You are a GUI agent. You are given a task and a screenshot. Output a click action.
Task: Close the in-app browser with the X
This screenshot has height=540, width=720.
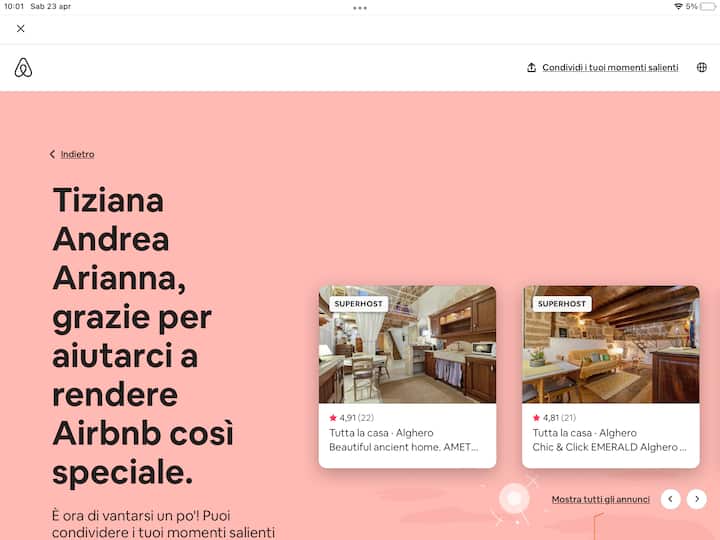tap(21, 28)
